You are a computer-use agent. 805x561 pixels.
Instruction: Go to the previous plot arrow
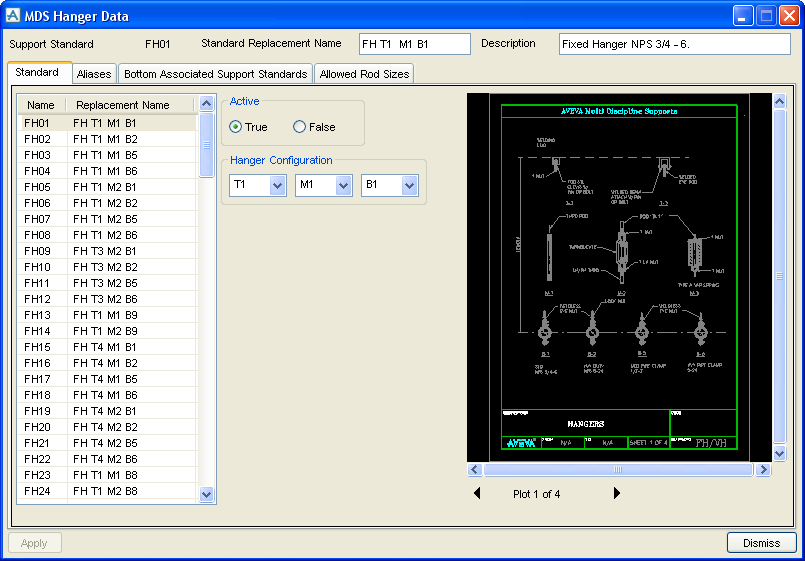477,493
